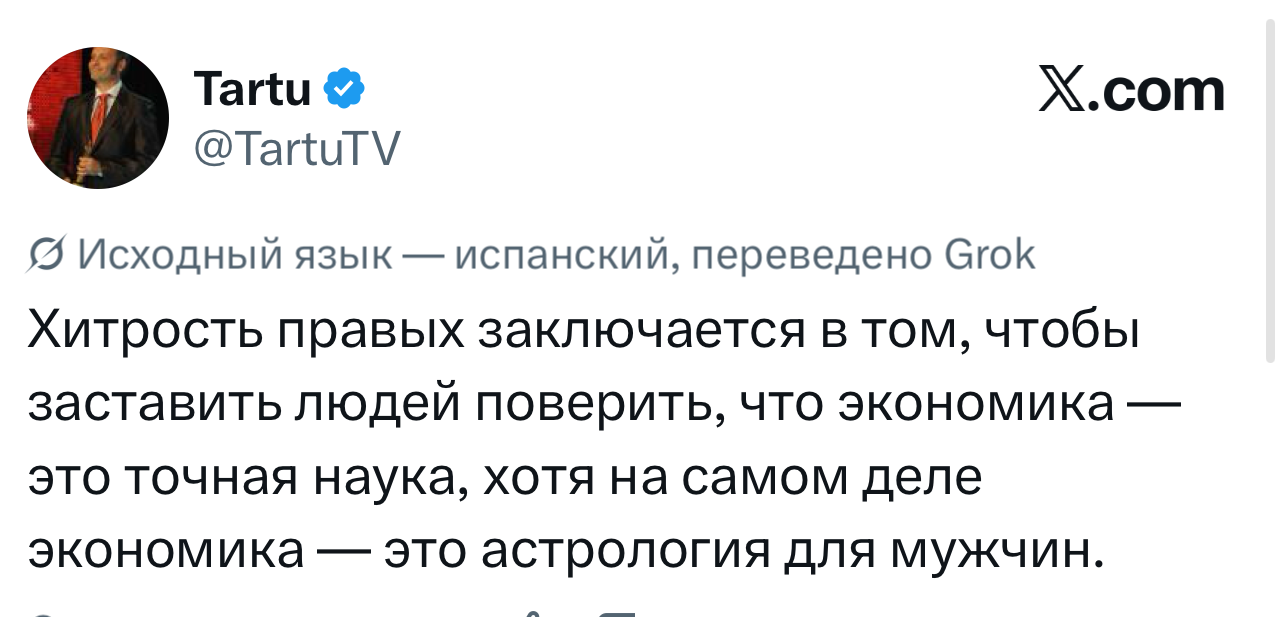This screenshot has height=617, width=1284.
Task: Open the Tartu profile avatar photo
Action: [98, 118]
